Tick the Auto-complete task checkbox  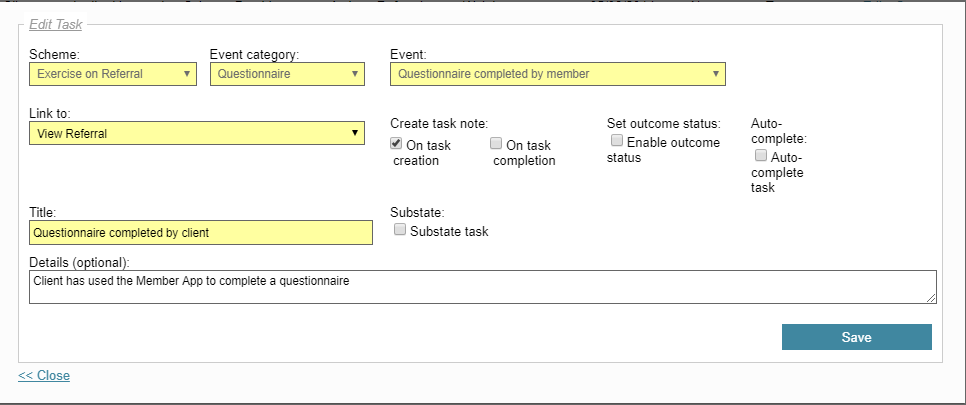click(761, 155)
